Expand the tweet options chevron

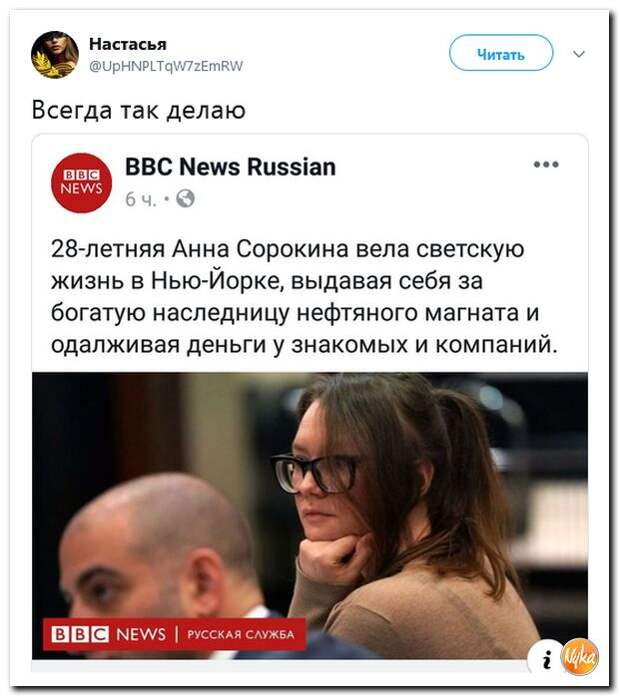[x=579, y=54]
